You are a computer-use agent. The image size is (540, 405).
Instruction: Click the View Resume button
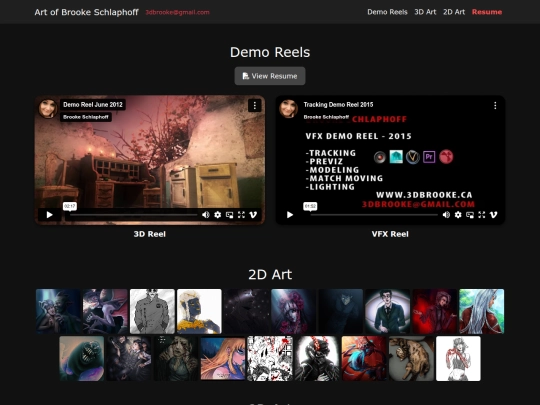pyautogui.click(x=270, y=76)
